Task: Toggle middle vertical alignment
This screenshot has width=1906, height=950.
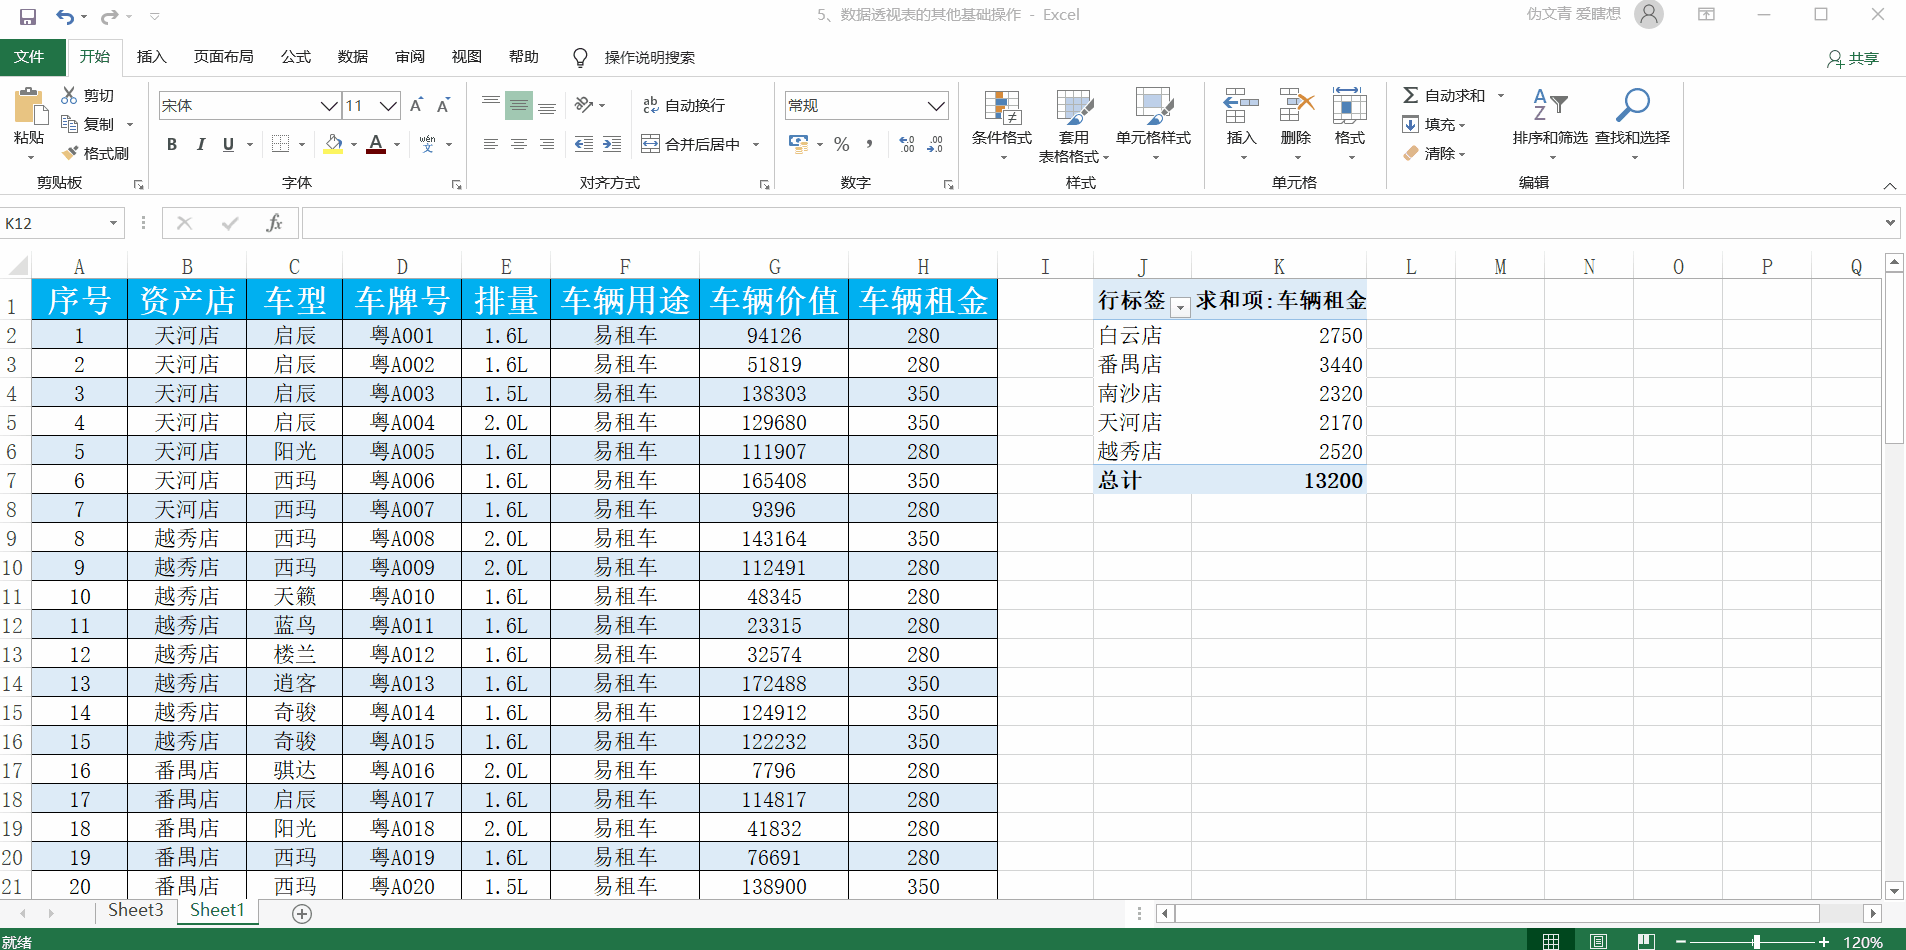Action: [518, 105]
